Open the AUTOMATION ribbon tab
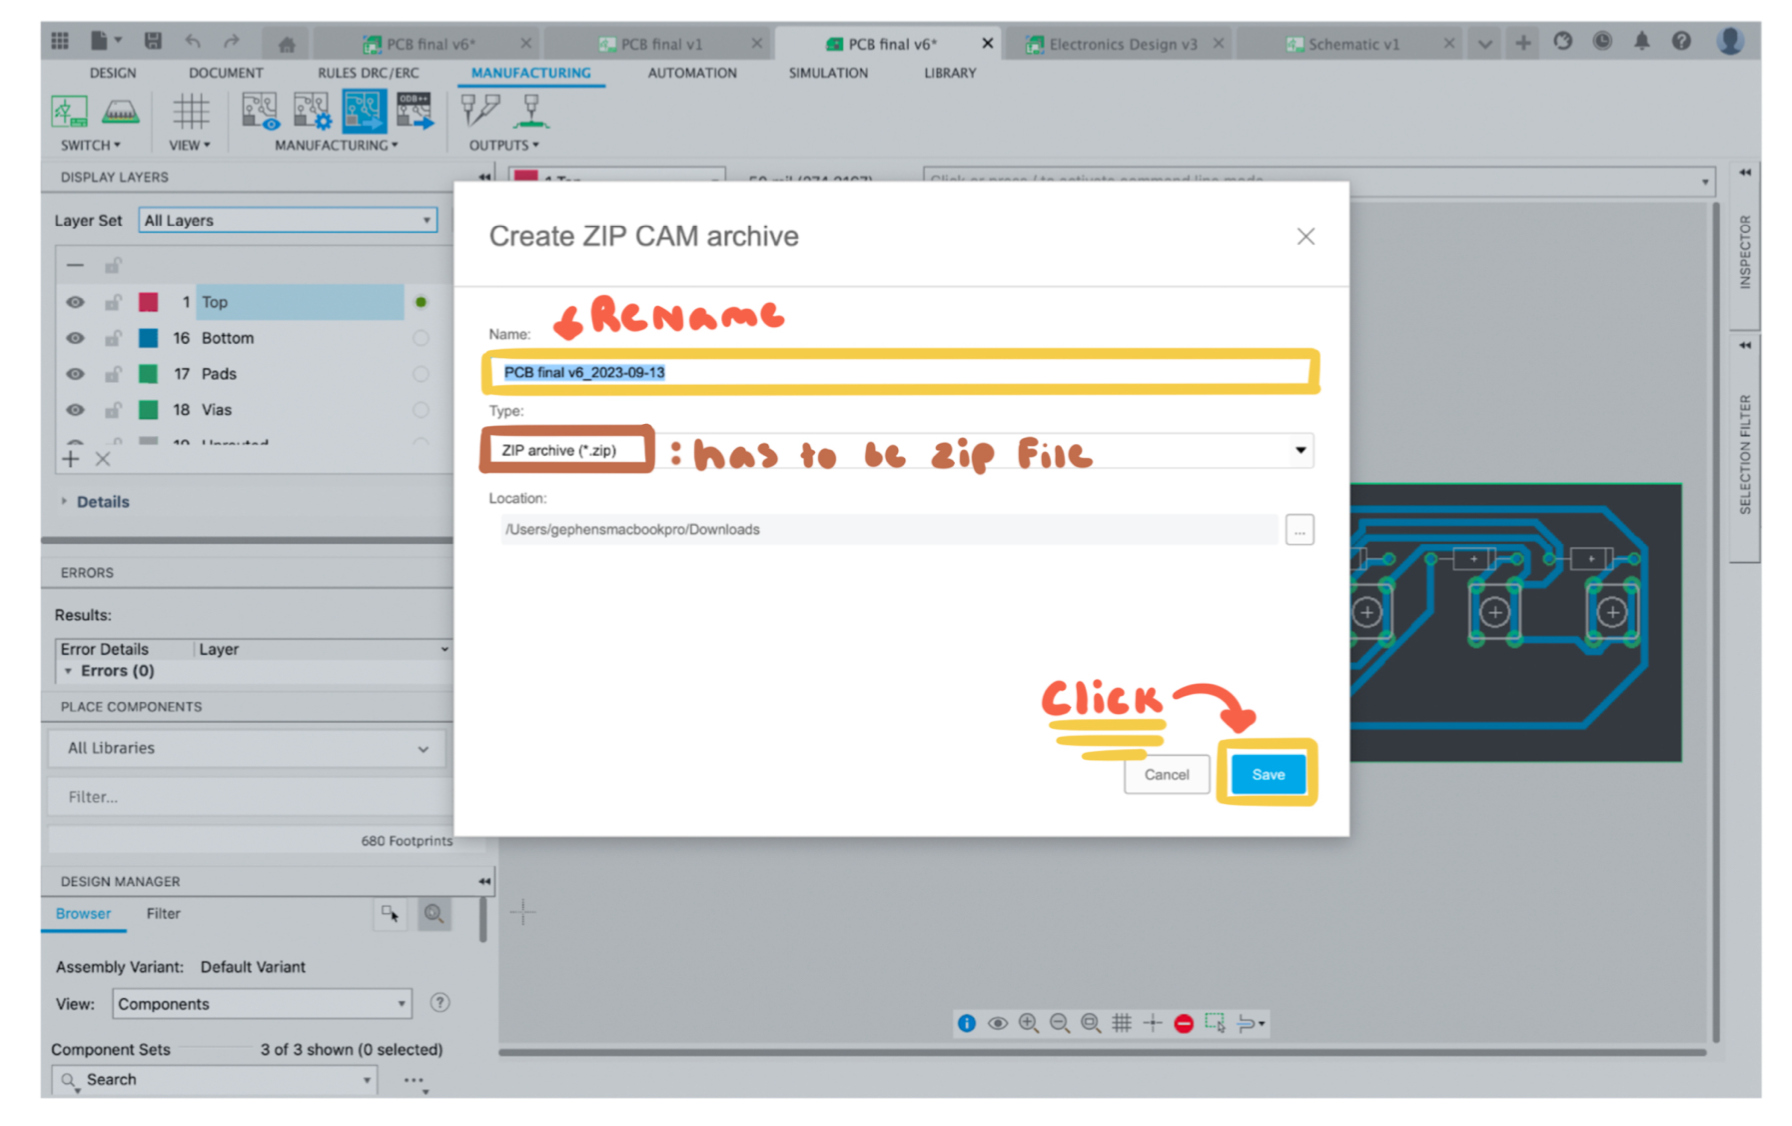Viewport: 1792px width, 1126px height. pos(692,73)
